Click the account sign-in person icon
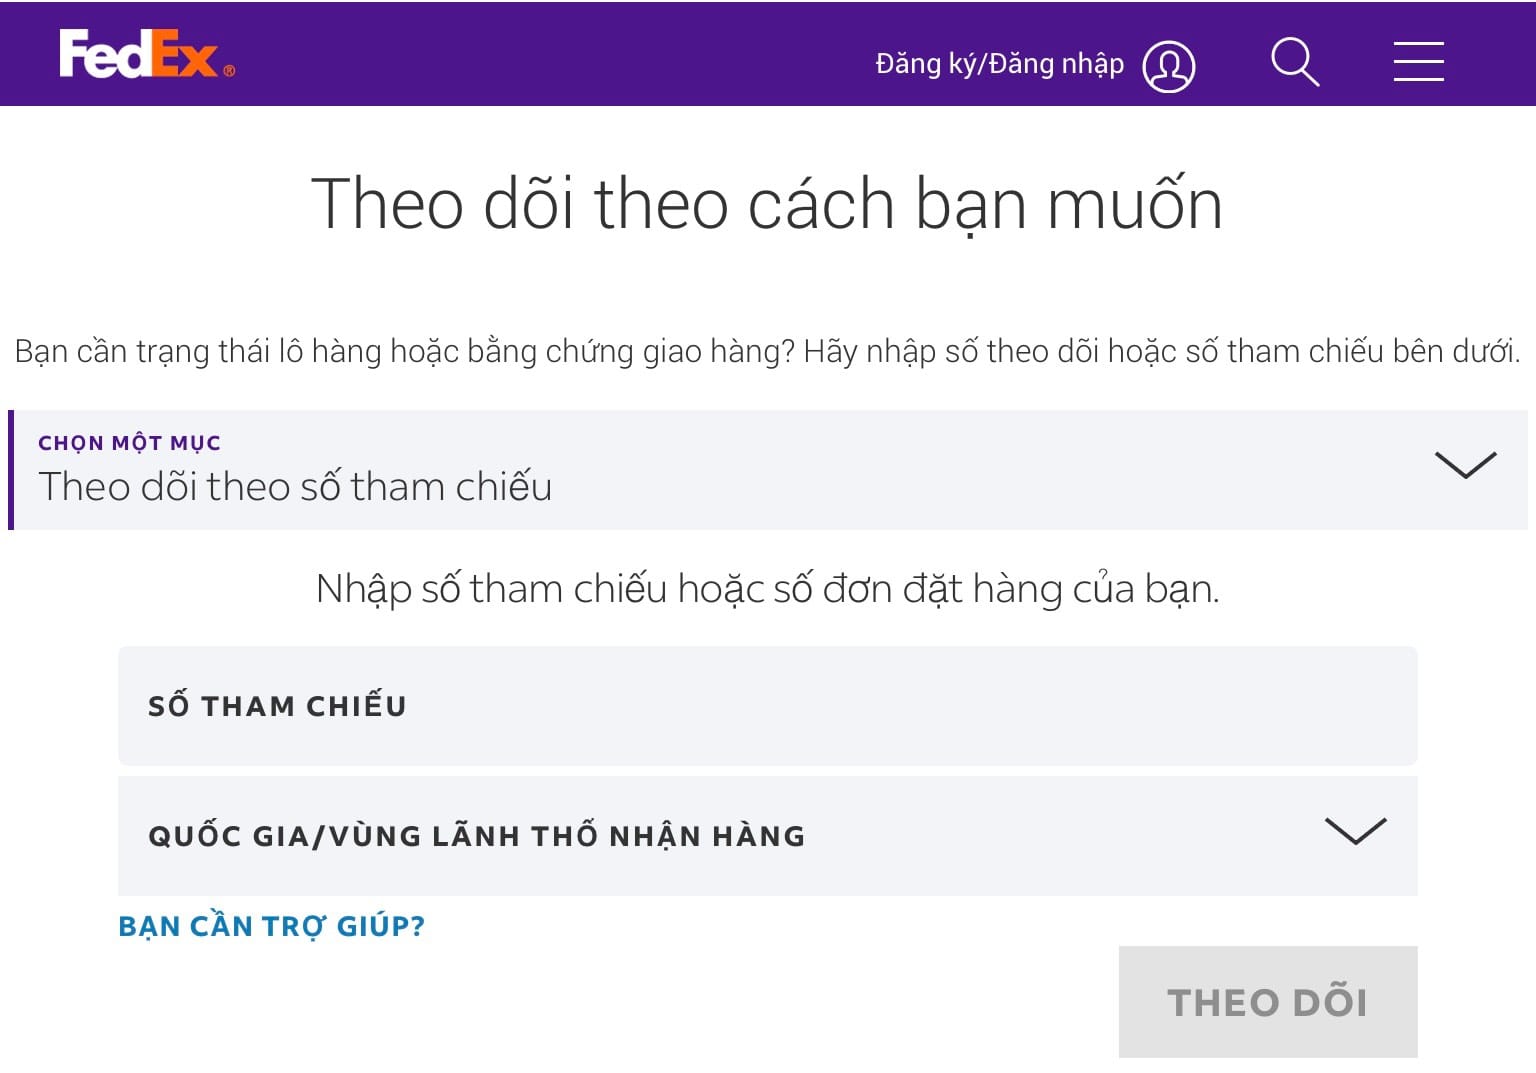 tap(1168, 64)
